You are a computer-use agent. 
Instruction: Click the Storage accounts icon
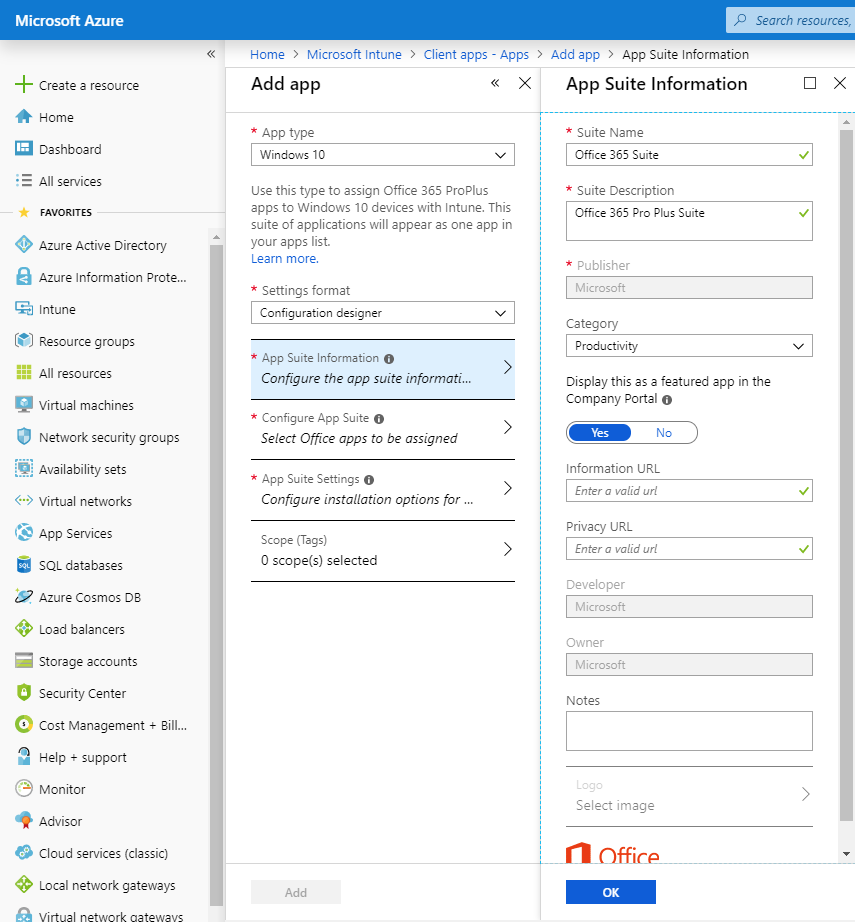(x=24, y=660)
